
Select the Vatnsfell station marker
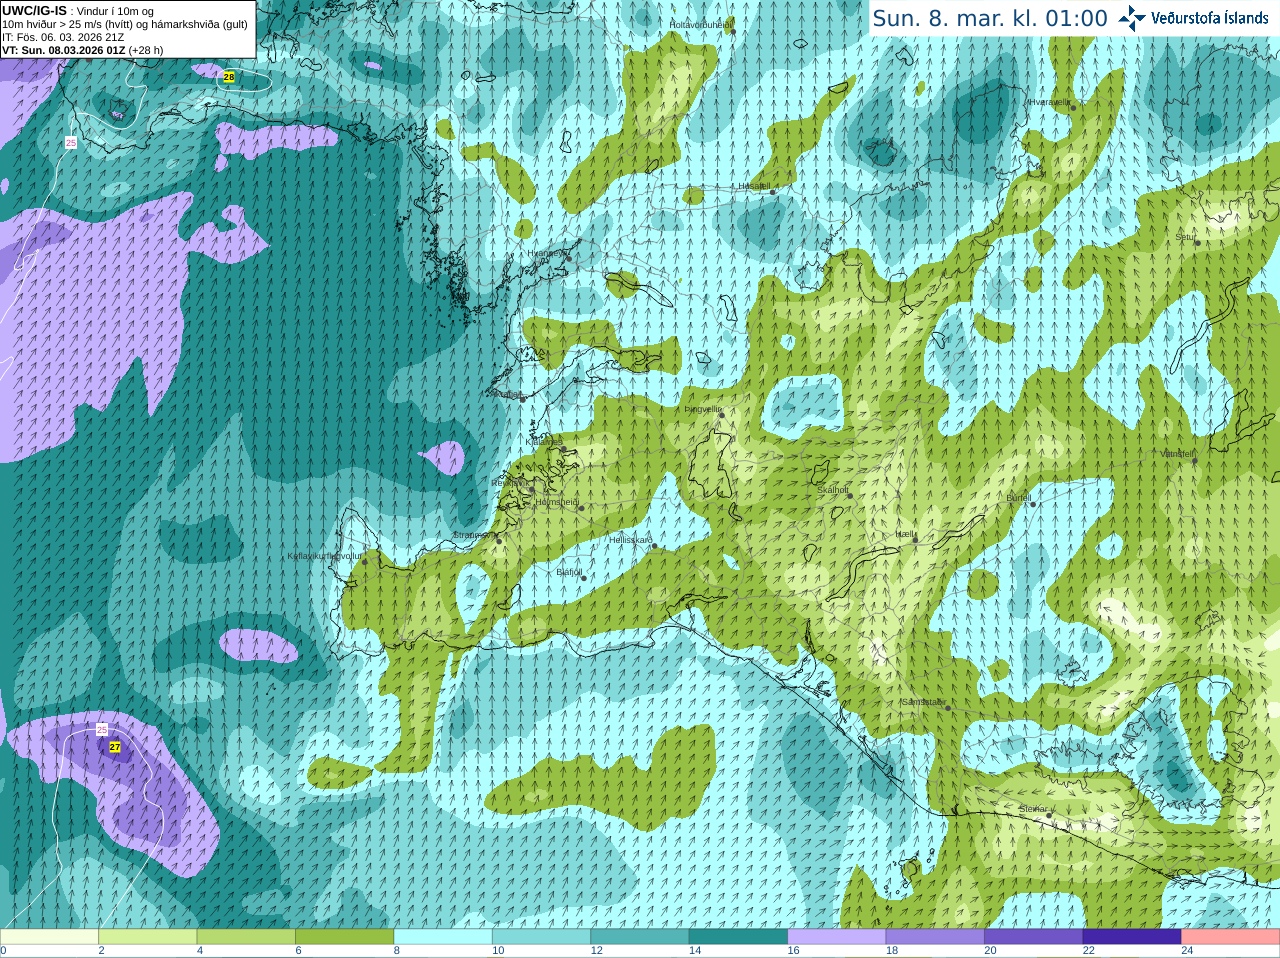pos(1194,460)
